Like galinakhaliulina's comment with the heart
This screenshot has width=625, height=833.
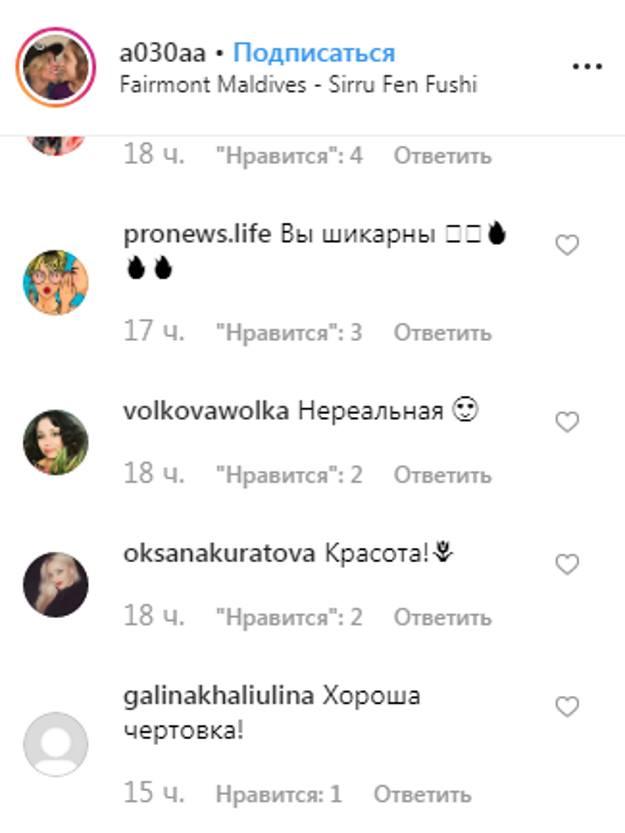pyautogui.click(x=567, y=707)
